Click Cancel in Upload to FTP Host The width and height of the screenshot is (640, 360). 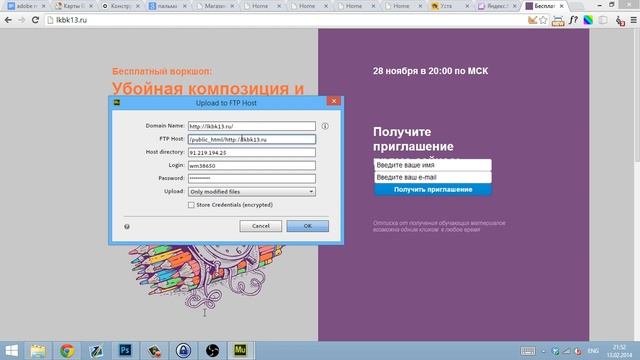[x=260, y=226]
